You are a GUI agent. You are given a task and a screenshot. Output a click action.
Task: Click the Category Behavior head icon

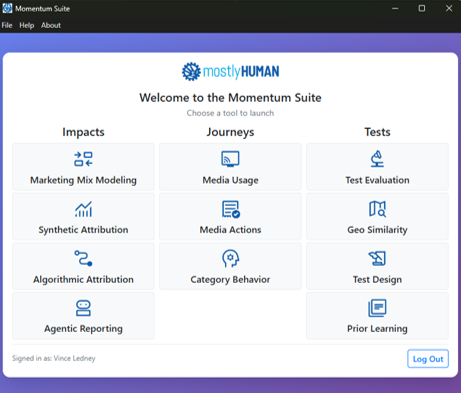coord(230,258)
